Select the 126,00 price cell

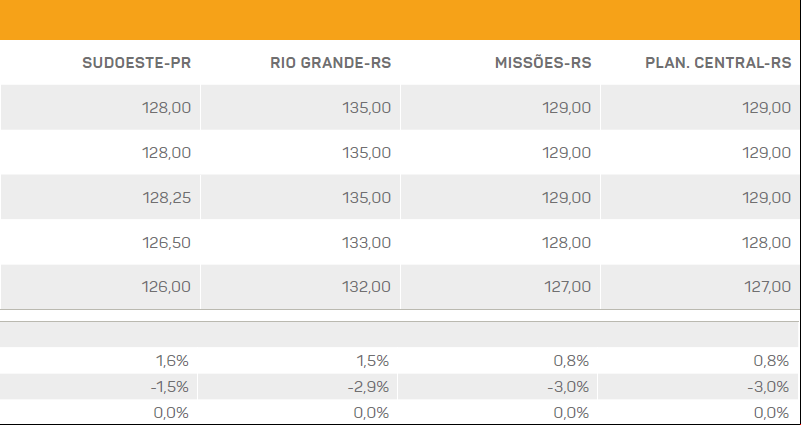click(x=101, y=287)
